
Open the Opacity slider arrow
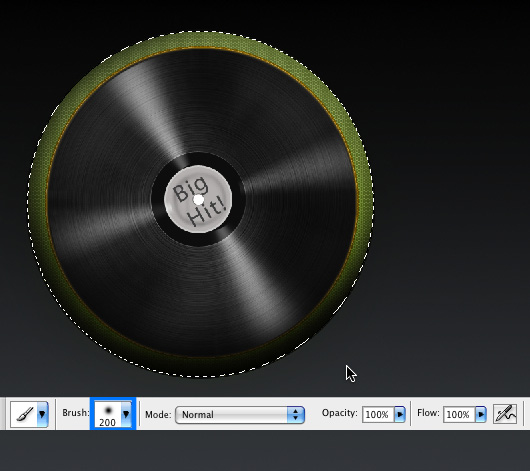click(x=400, y=415)
